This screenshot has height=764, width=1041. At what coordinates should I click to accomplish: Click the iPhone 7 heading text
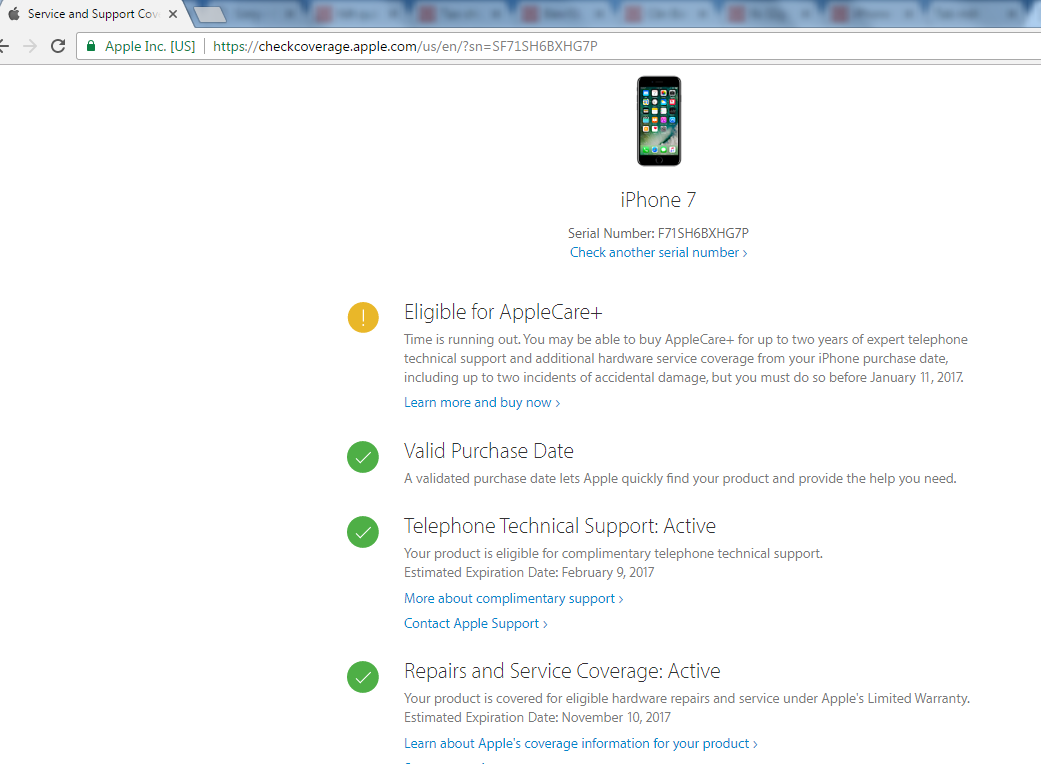(x=658, y=200)
